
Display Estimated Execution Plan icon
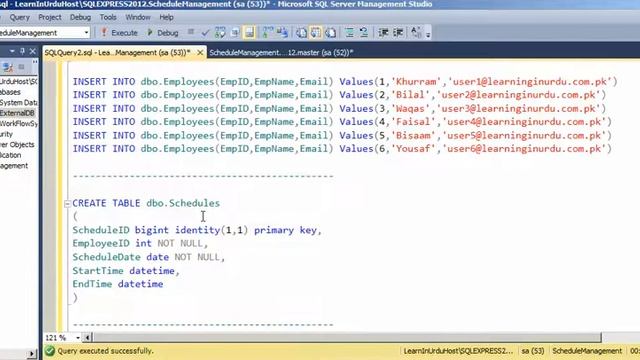click(220, 33)
